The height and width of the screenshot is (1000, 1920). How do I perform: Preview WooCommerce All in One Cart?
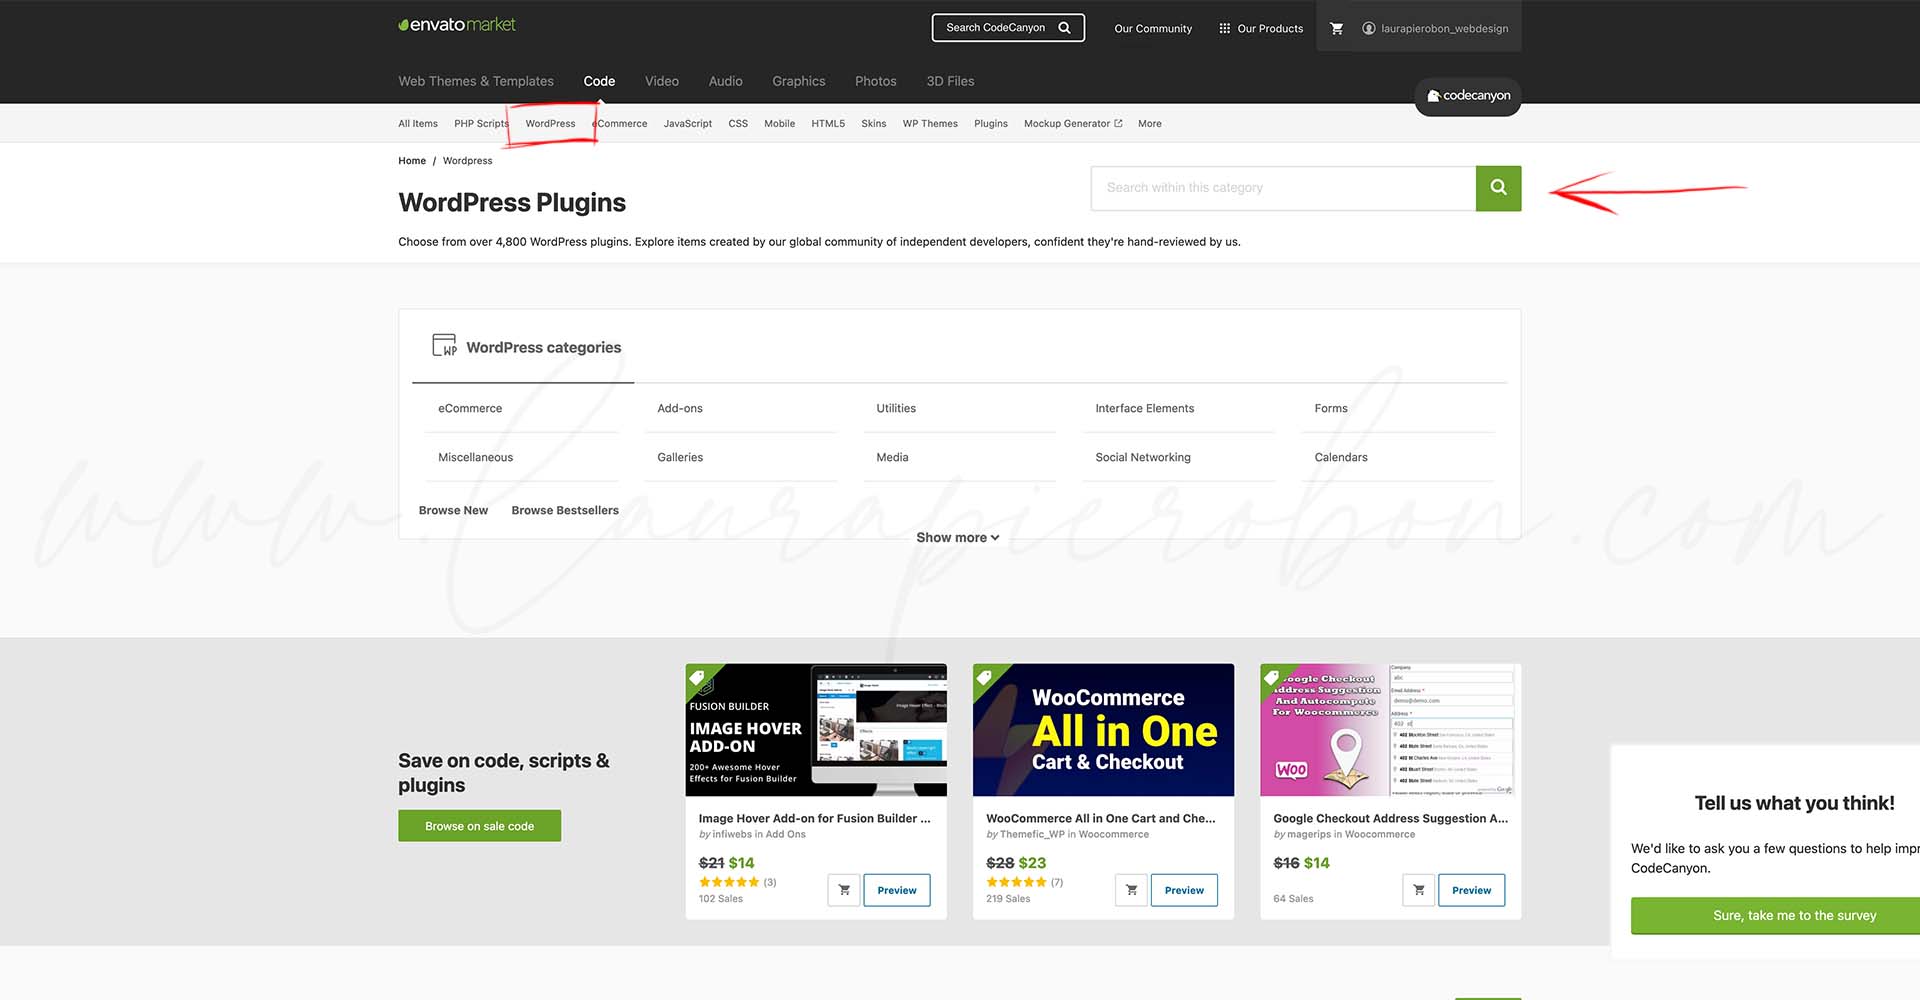(x=1184, y=890)
